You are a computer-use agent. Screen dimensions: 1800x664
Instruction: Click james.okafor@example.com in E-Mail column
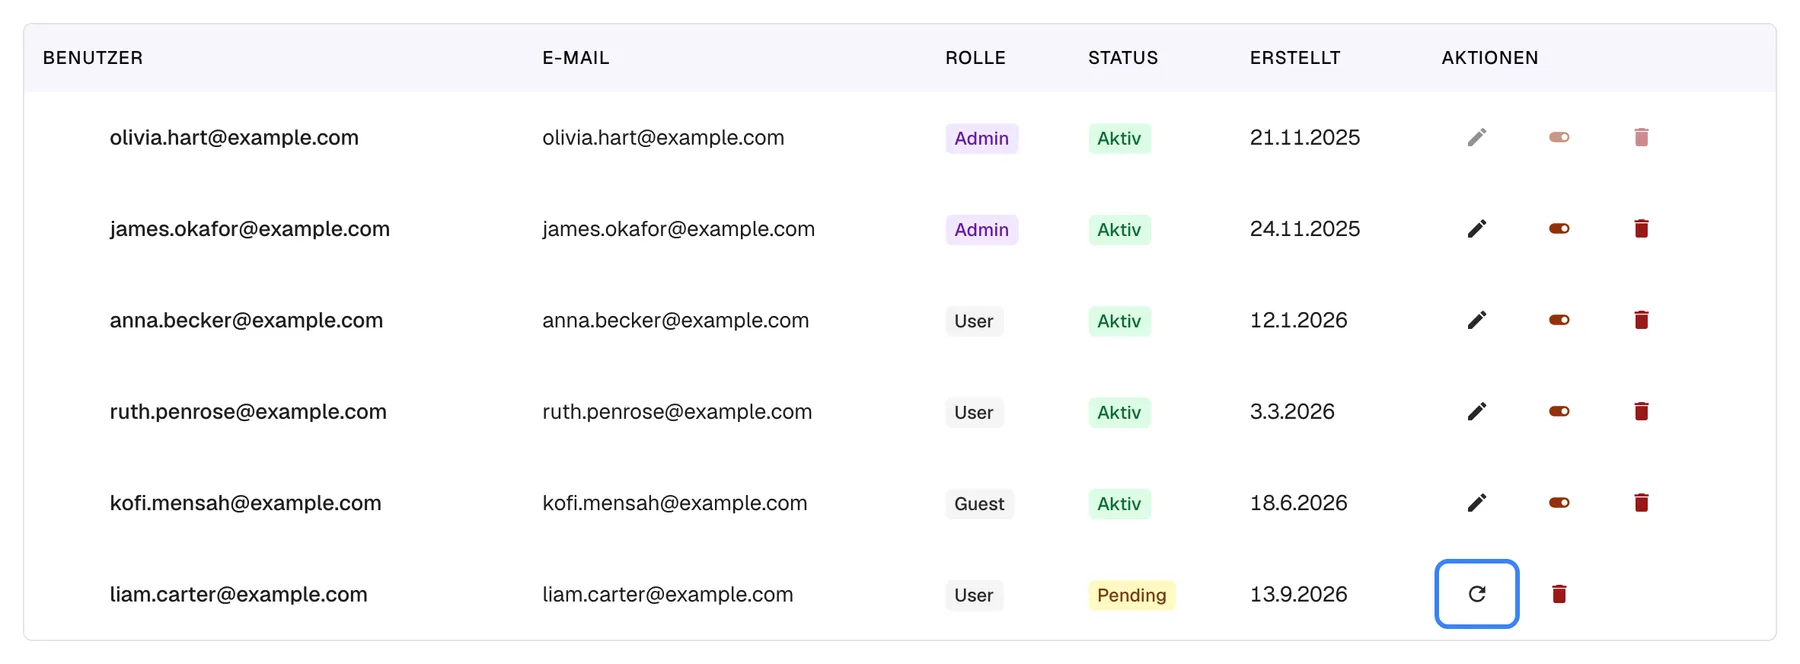pos(679,229)
